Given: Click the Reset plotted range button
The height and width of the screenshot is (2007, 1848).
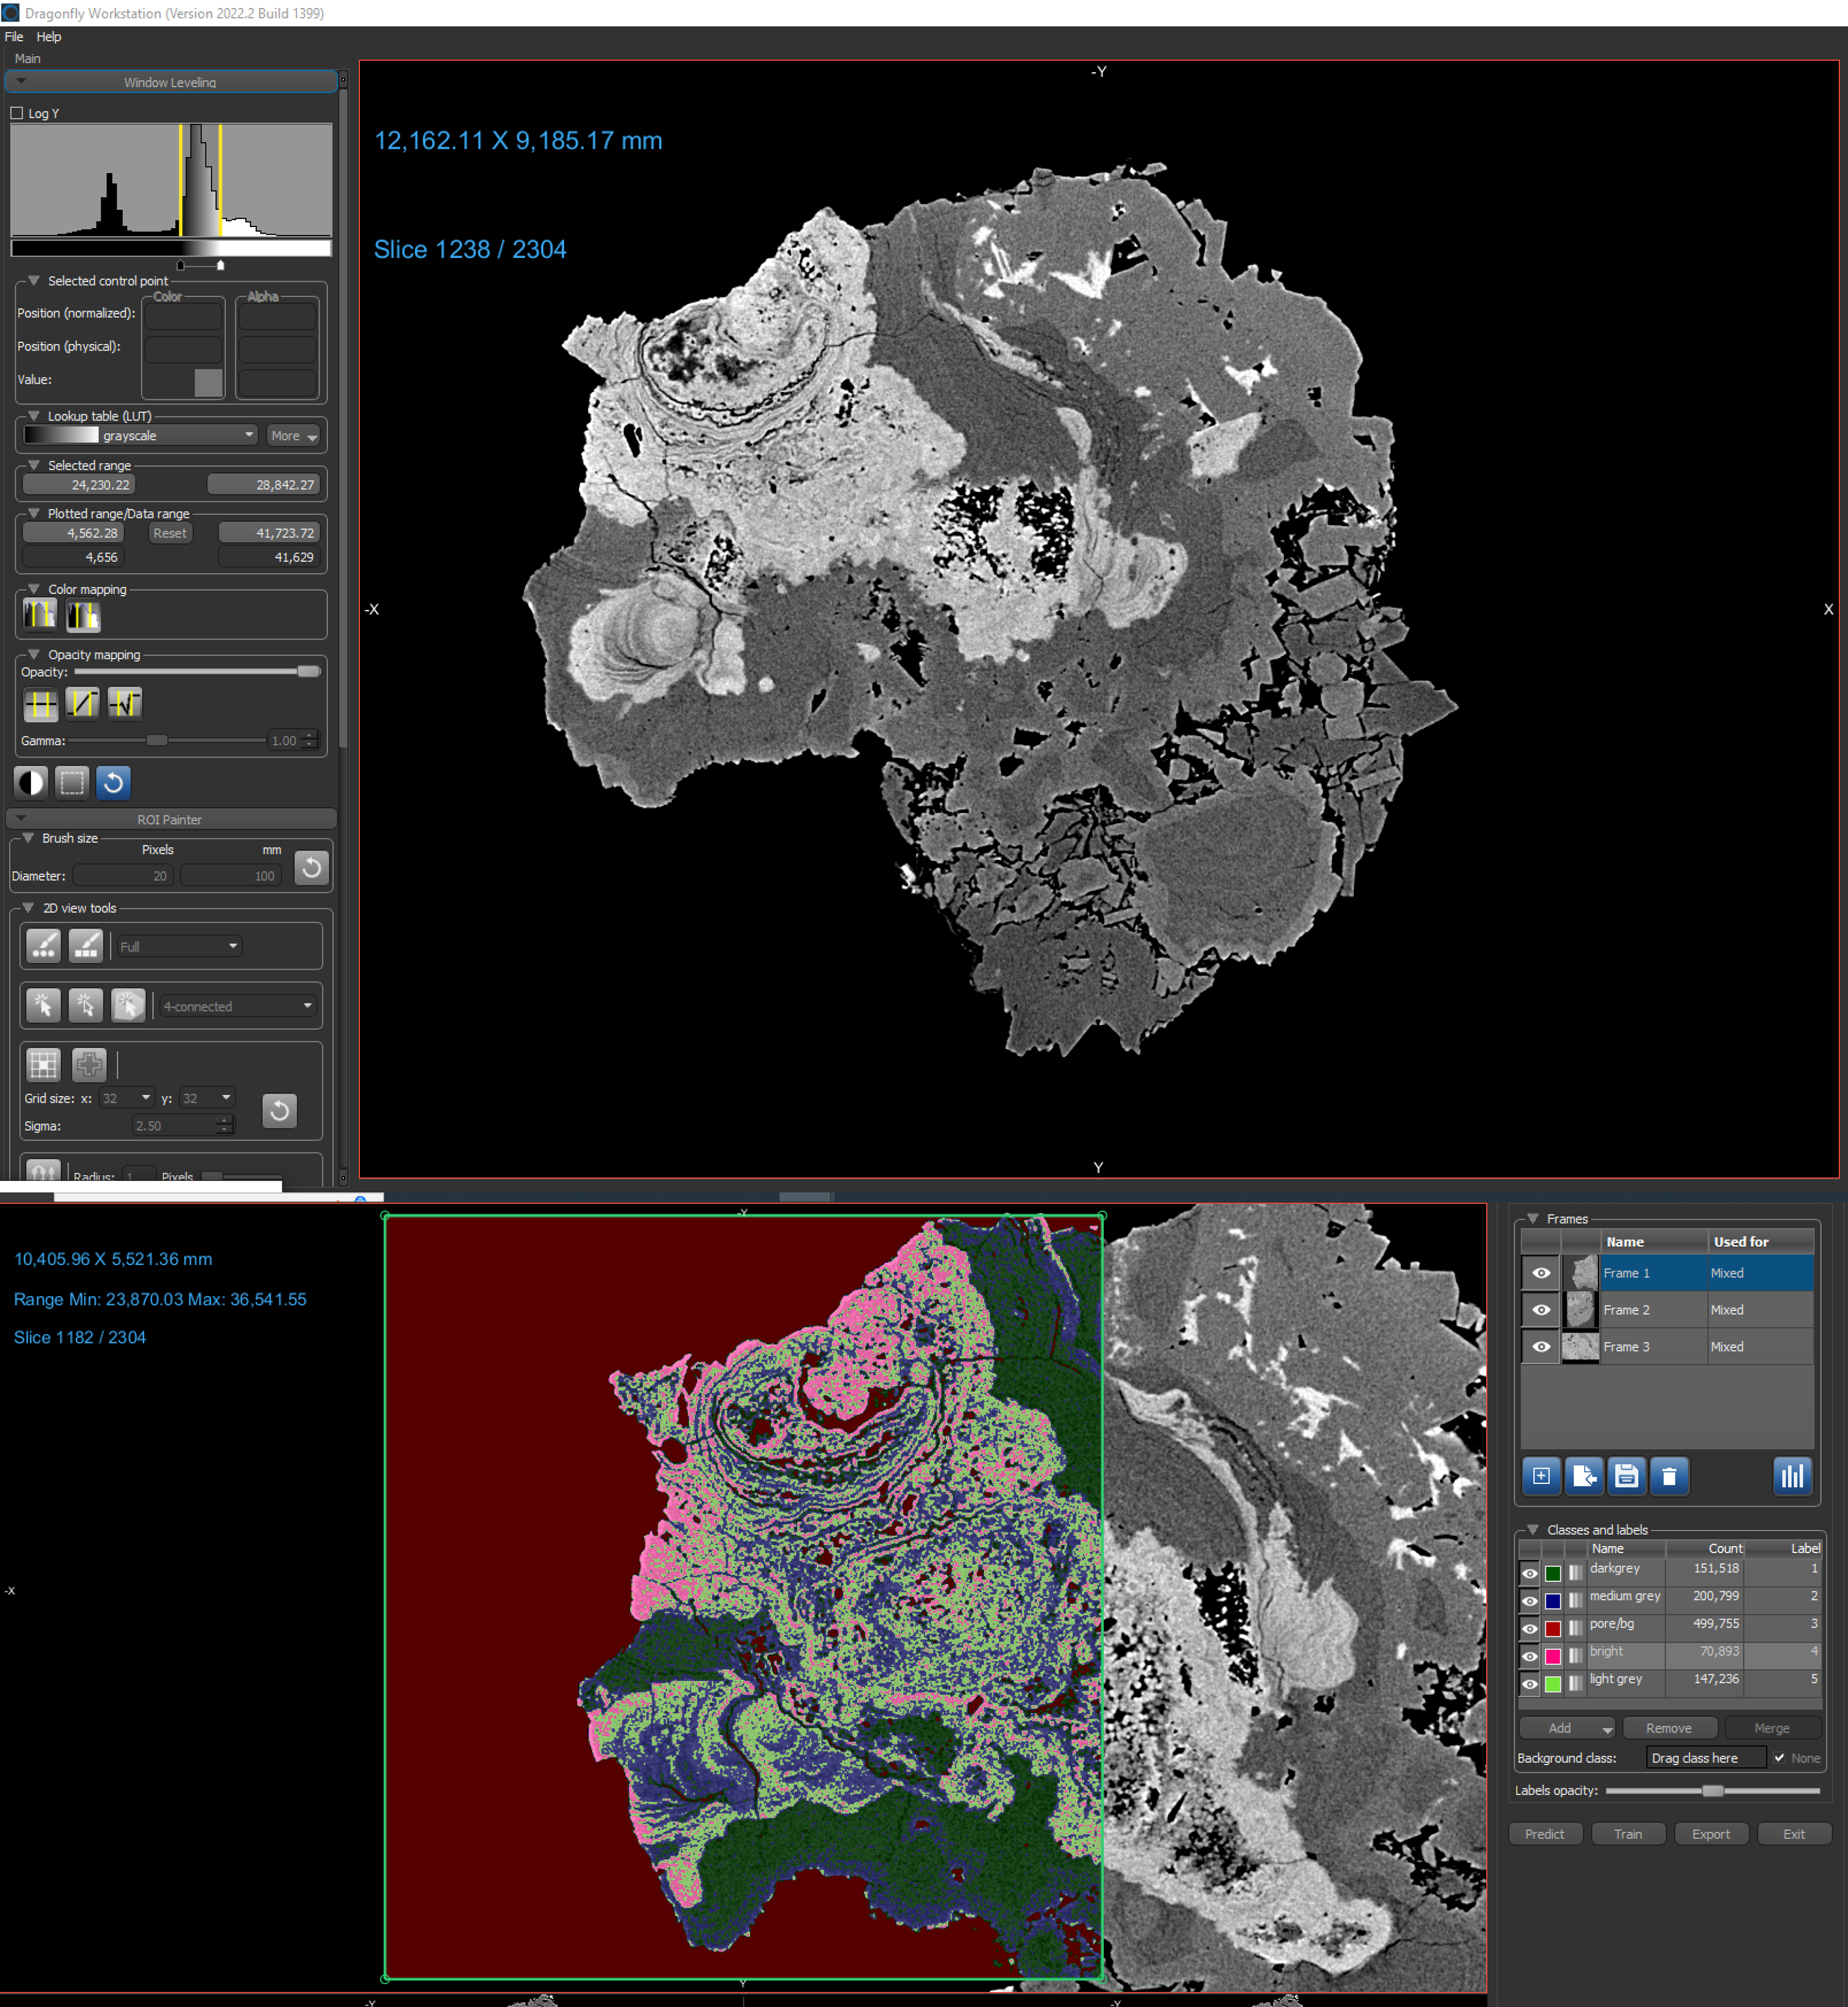Looking at the screenshot, I should [x=170, y=533].
